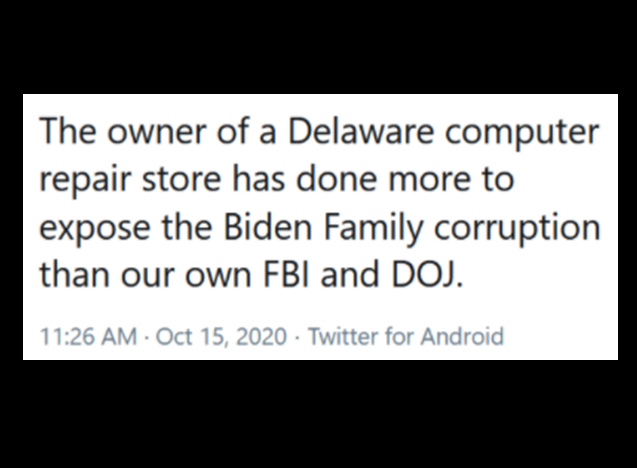The height and width of the screenshot is (468, 637).
Task: Click the "Twitter for Android" source link
Action: click(x=406, y=336)
